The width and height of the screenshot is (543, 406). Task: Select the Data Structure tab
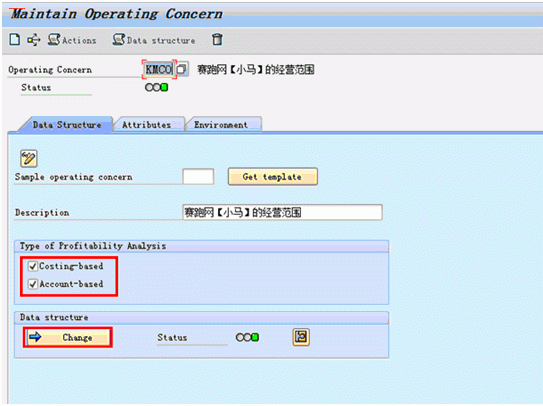tap(66, 124)
